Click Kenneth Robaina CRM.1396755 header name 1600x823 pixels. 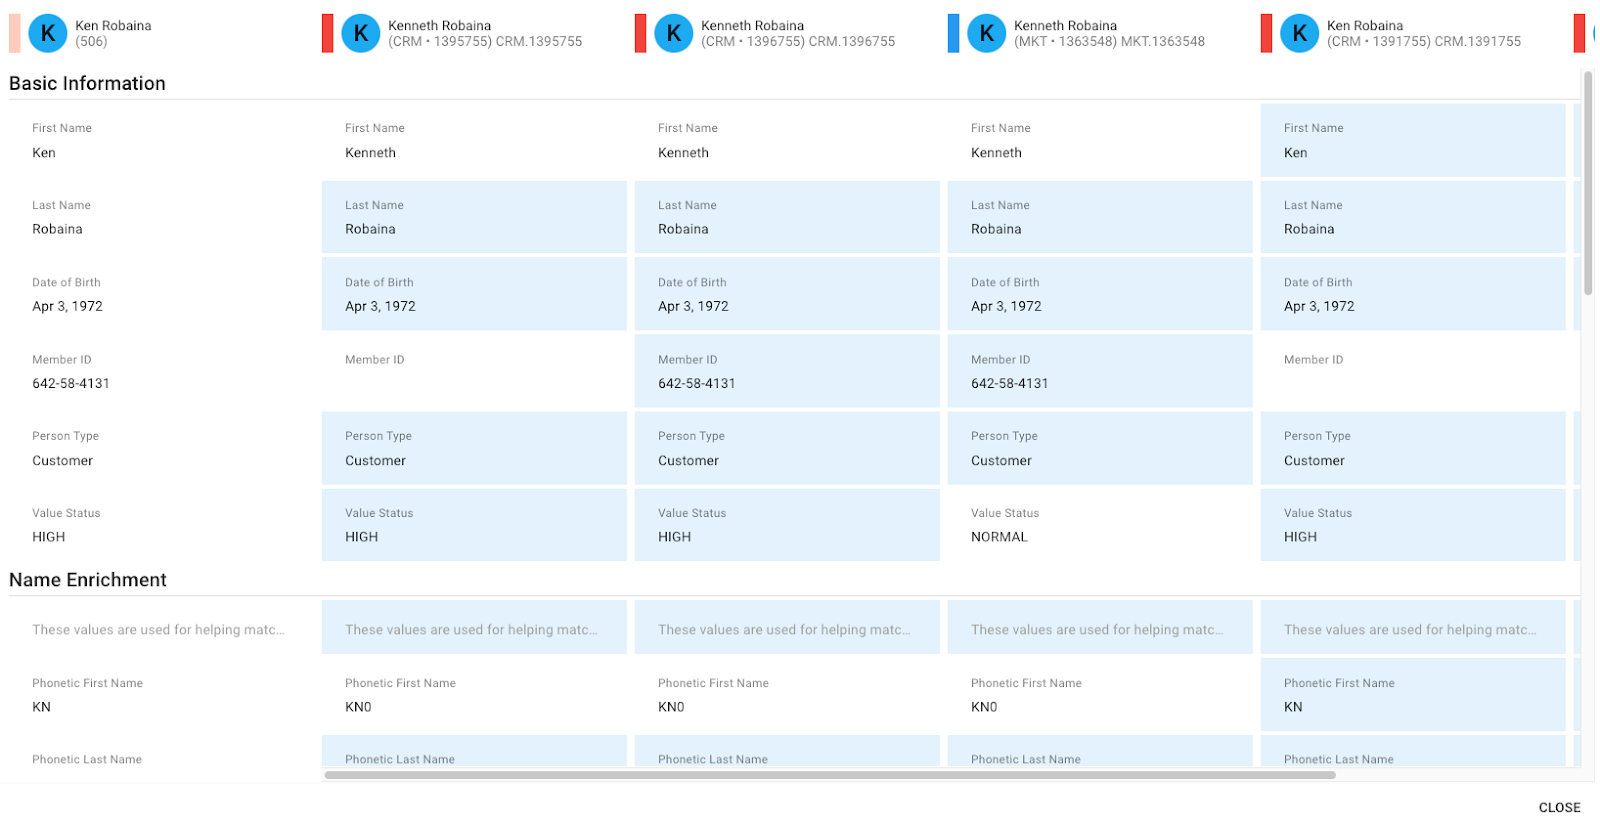coord(752,26)
